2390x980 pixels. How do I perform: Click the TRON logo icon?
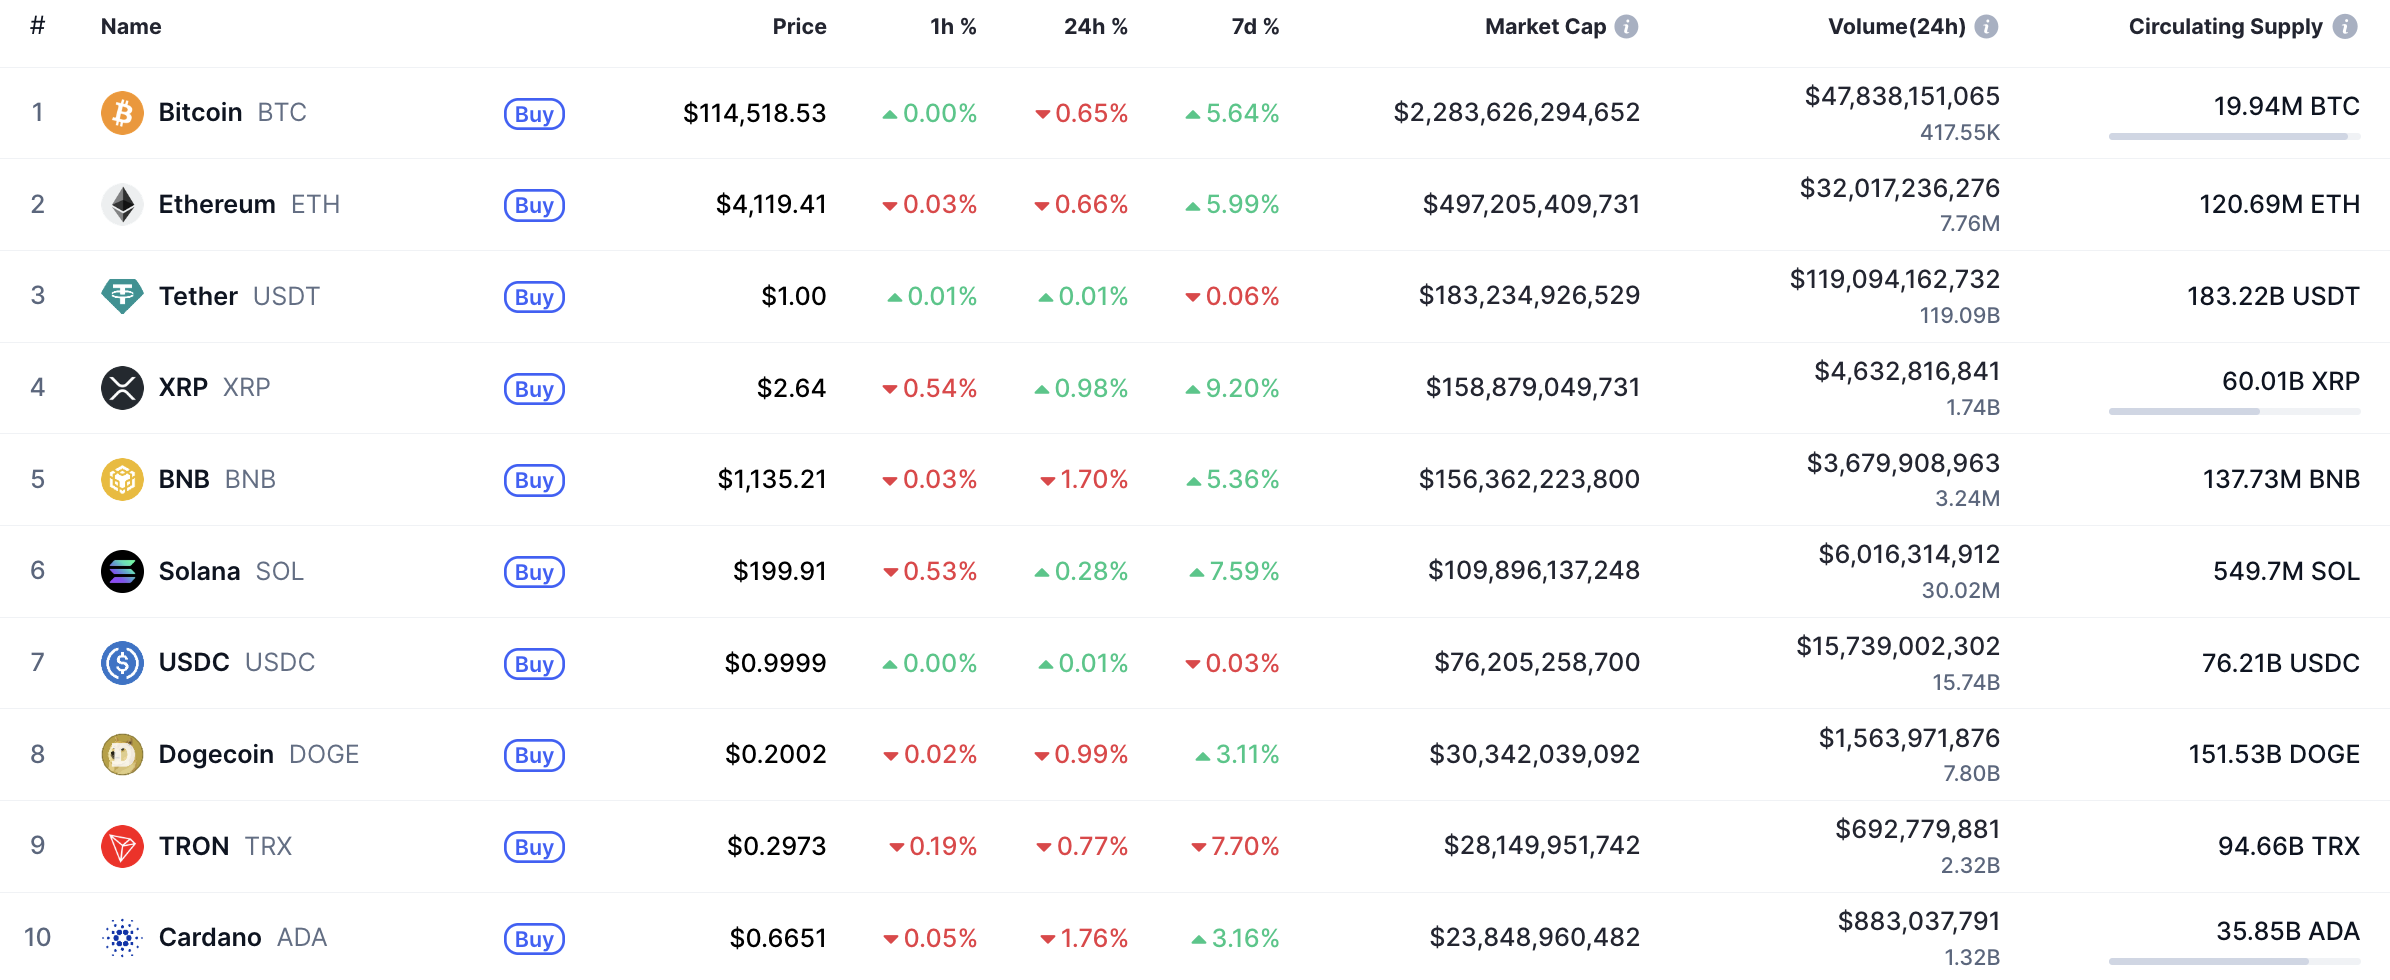click(122, 846)
